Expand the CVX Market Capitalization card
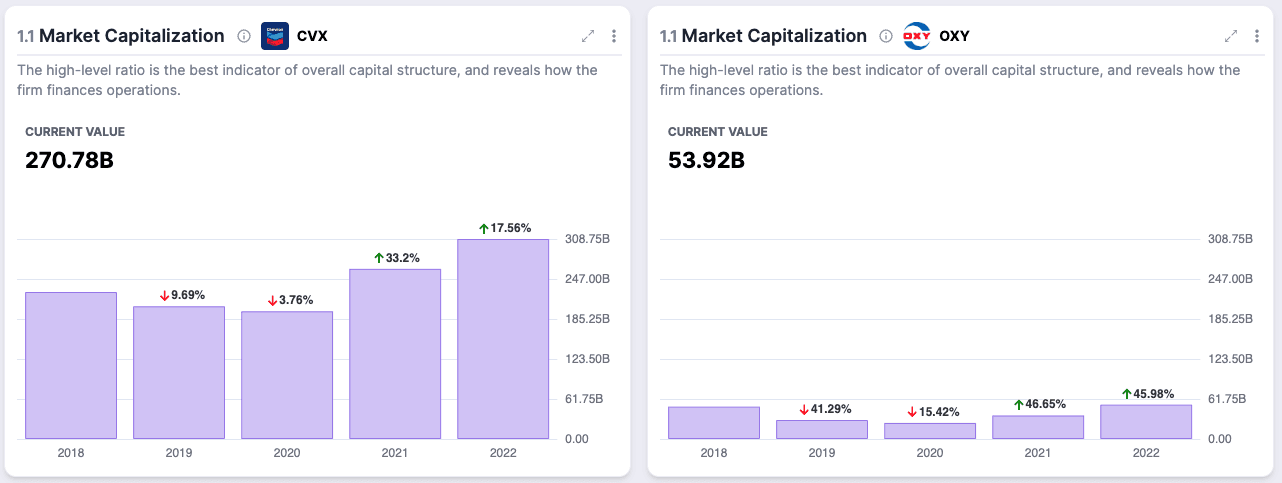This screenshot has height=483, width=1282. 588,36
